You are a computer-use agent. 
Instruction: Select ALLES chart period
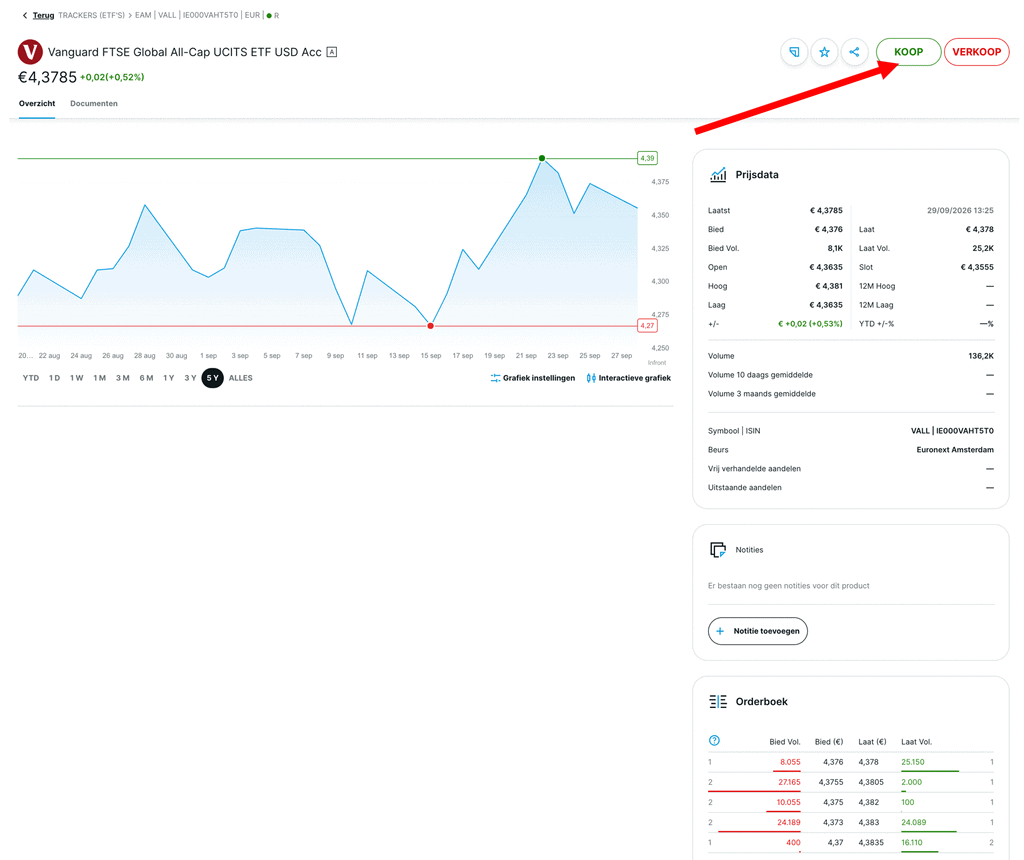coord(240,378)
